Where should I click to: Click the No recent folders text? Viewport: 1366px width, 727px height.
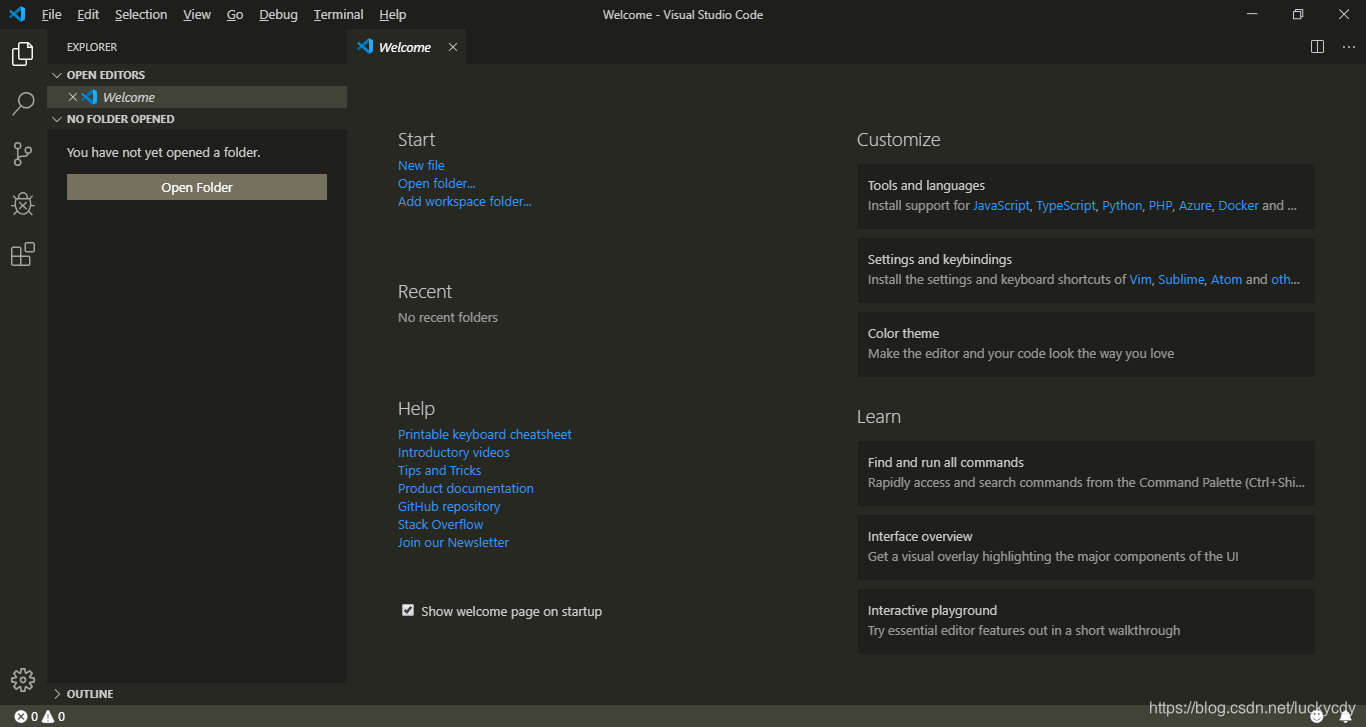[448, 318]
